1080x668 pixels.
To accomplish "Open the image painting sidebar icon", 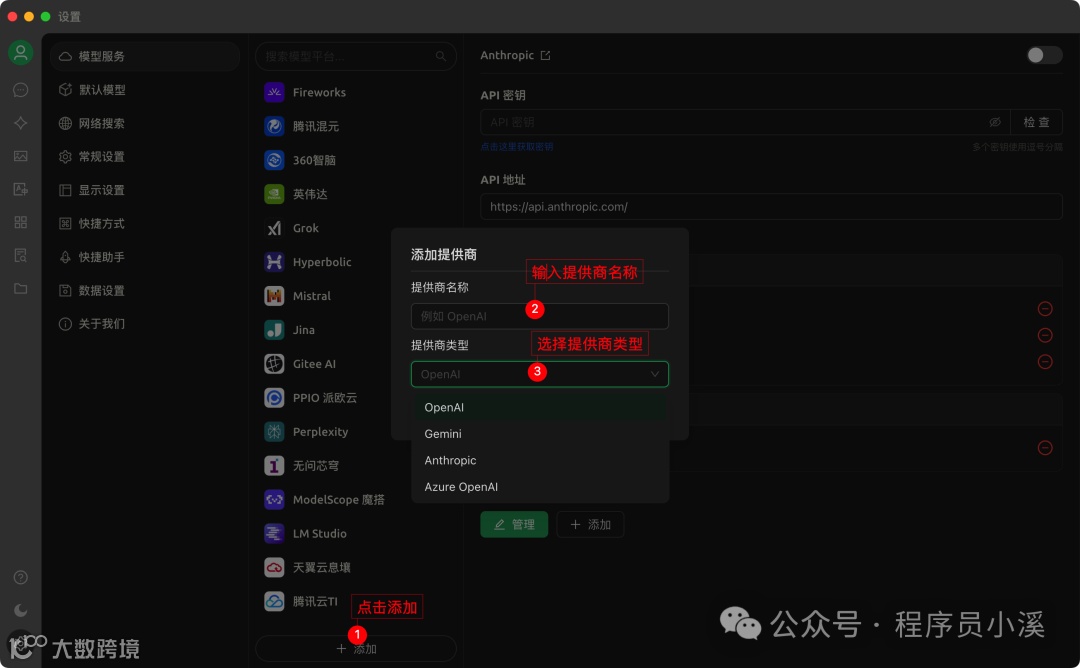I will coord(21,156).
